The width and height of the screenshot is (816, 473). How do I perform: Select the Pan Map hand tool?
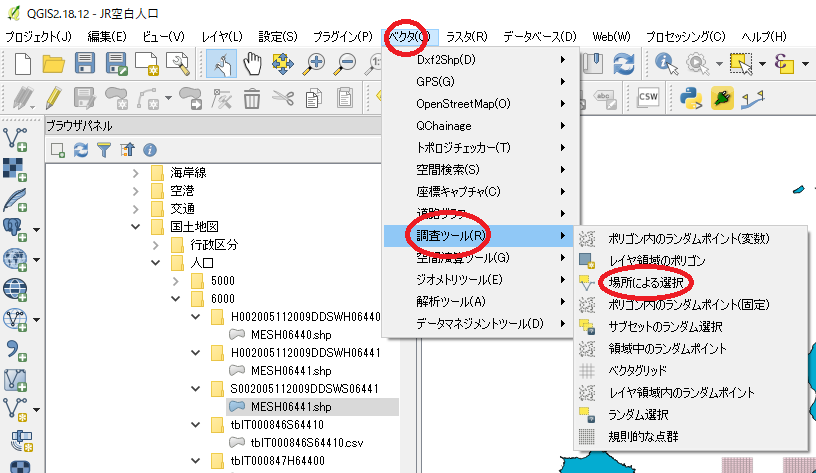point(252,63)
